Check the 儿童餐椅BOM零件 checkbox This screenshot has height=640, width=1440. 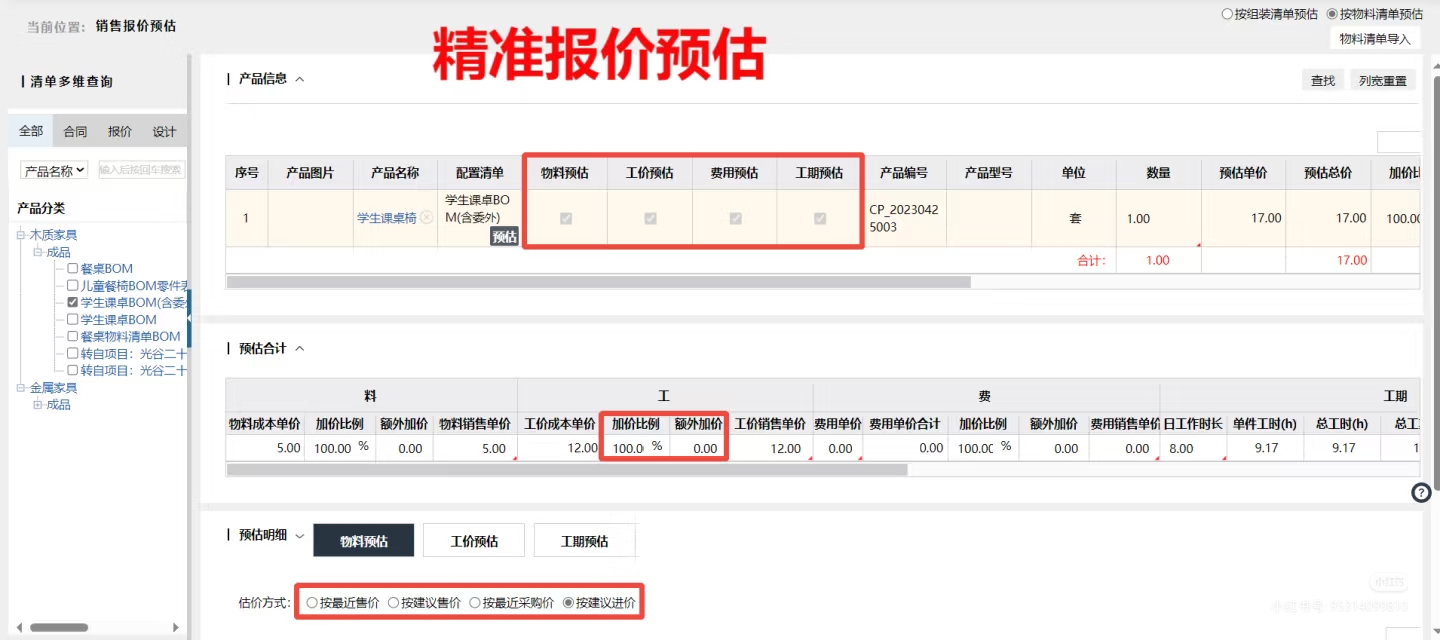pyautogui.click(x=73, y=285)
